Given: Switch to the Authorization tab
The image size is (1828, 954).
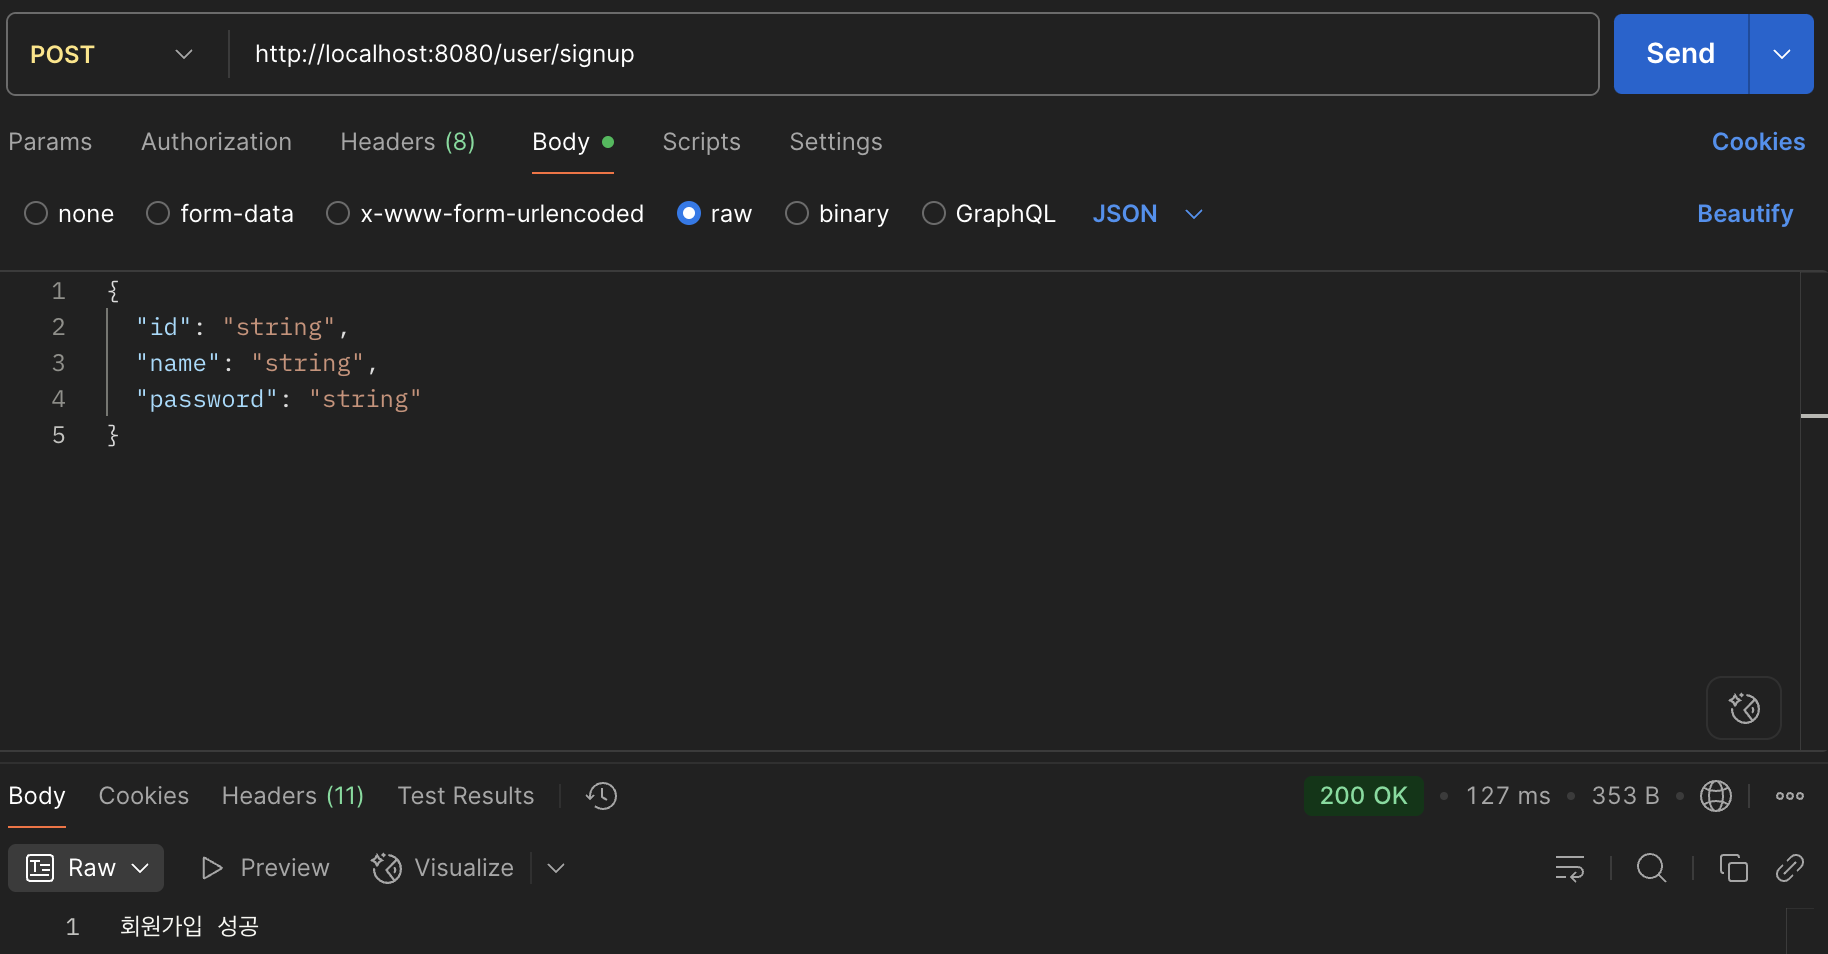Looking at the screenshot, I should point(216,142).
